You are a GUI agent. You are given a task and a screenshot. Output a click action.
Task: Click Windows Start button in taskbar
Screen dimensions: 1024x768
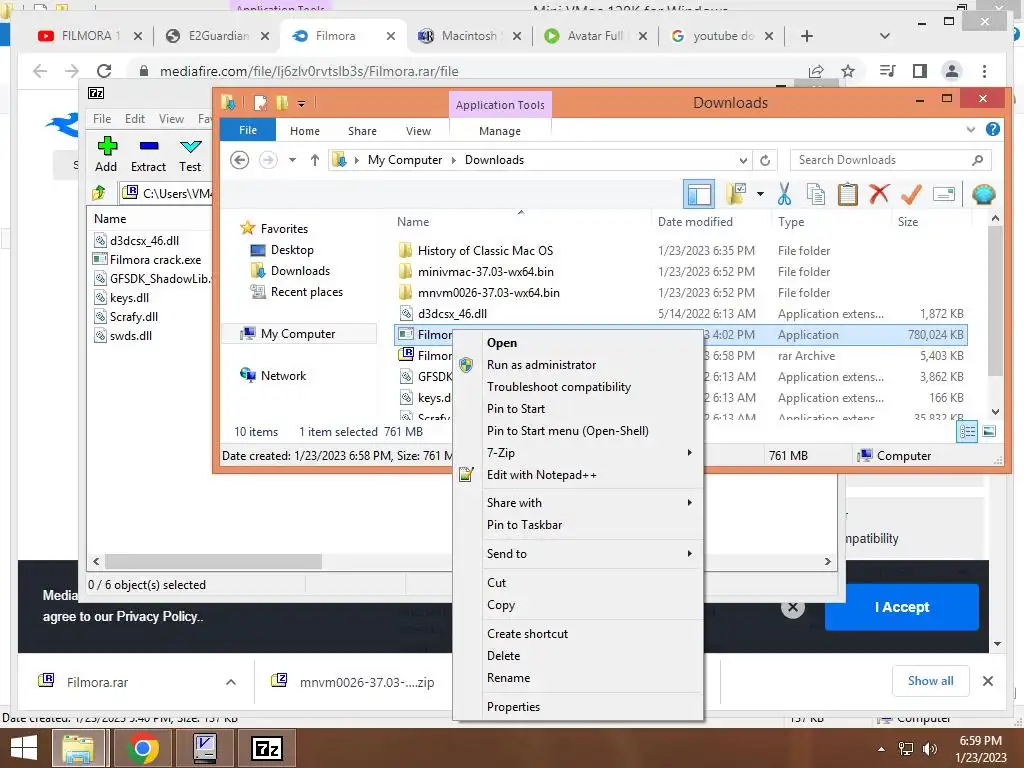[24, 748]
